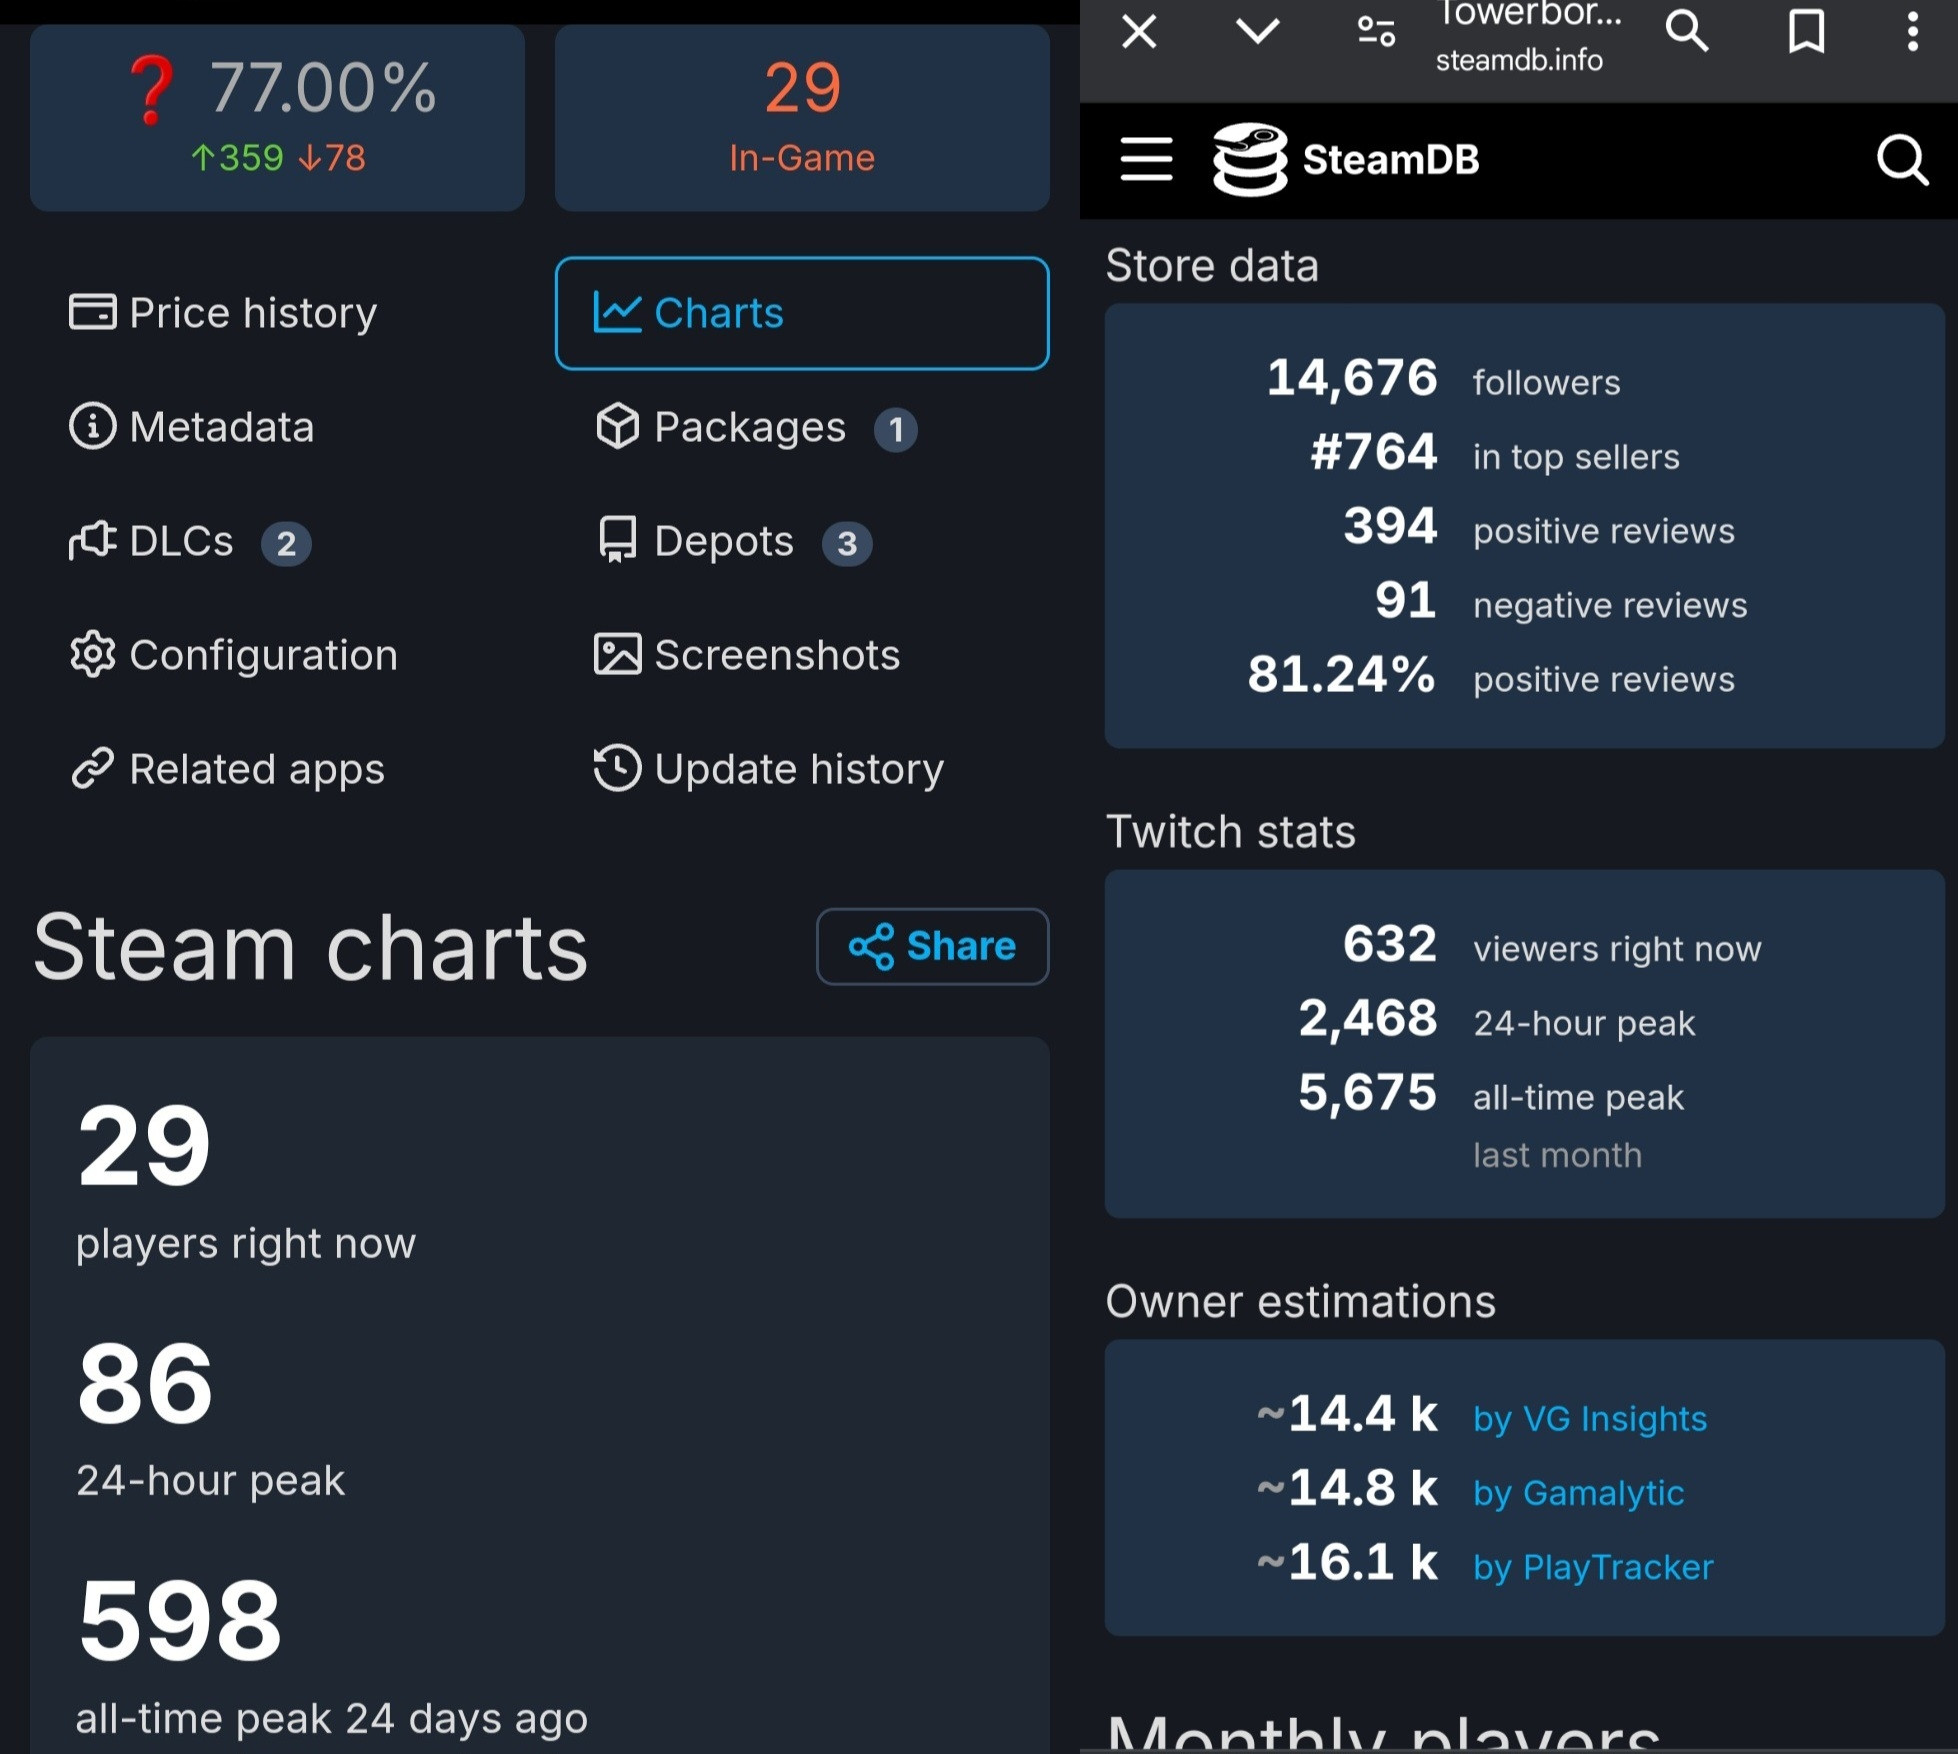Click the Metadata info icon
The width and height of the screenshot is (1958, 1754).
pyautogui.click(x=92, y=427)
